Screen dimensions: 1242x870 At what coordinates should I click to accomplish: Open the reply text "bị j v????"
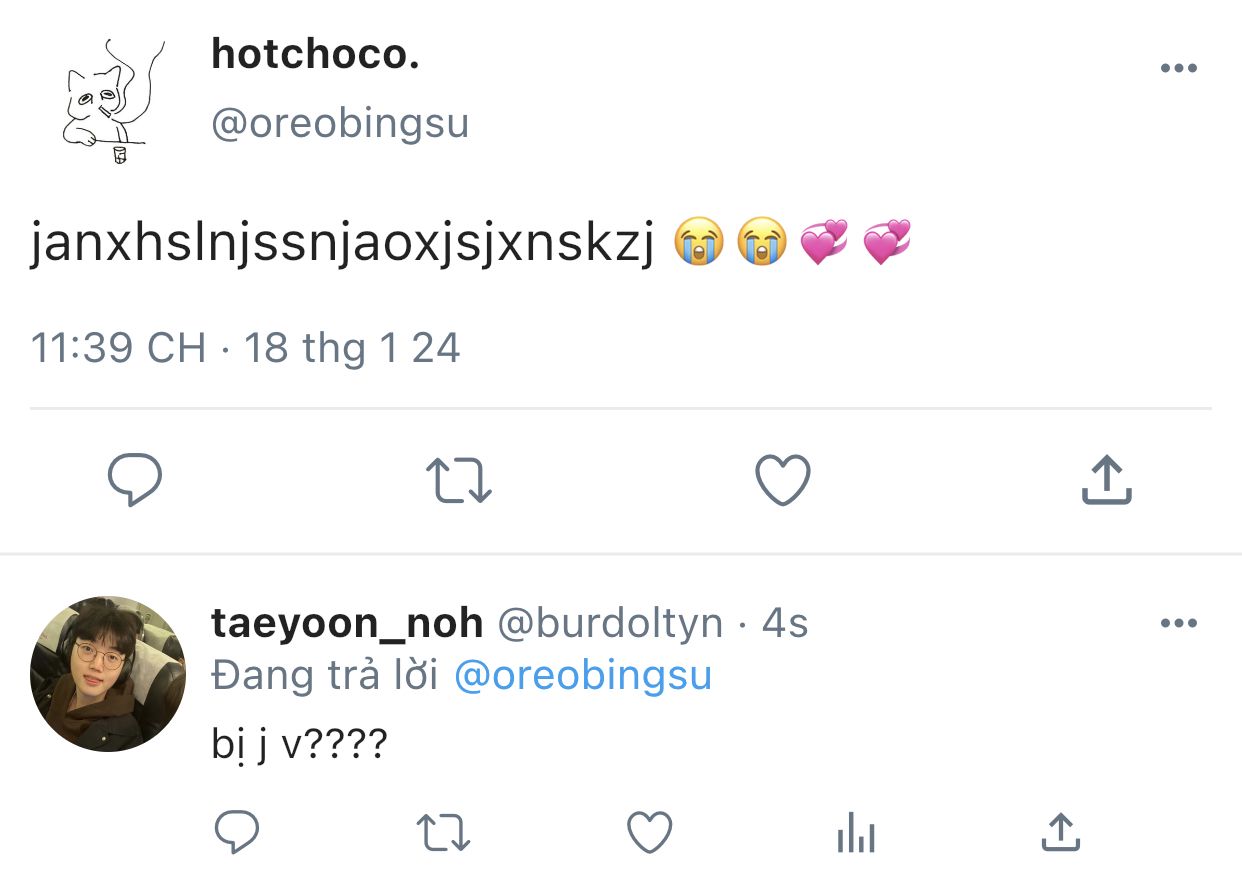(x=299, y=744)
